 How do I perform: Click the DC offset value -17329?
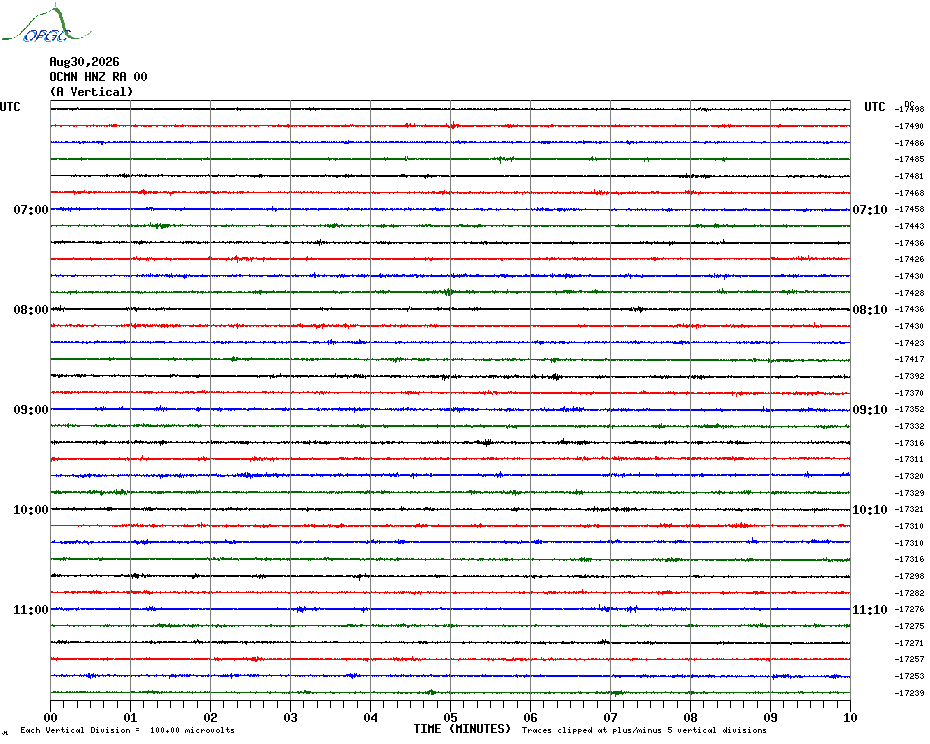[x=909, y=493]
